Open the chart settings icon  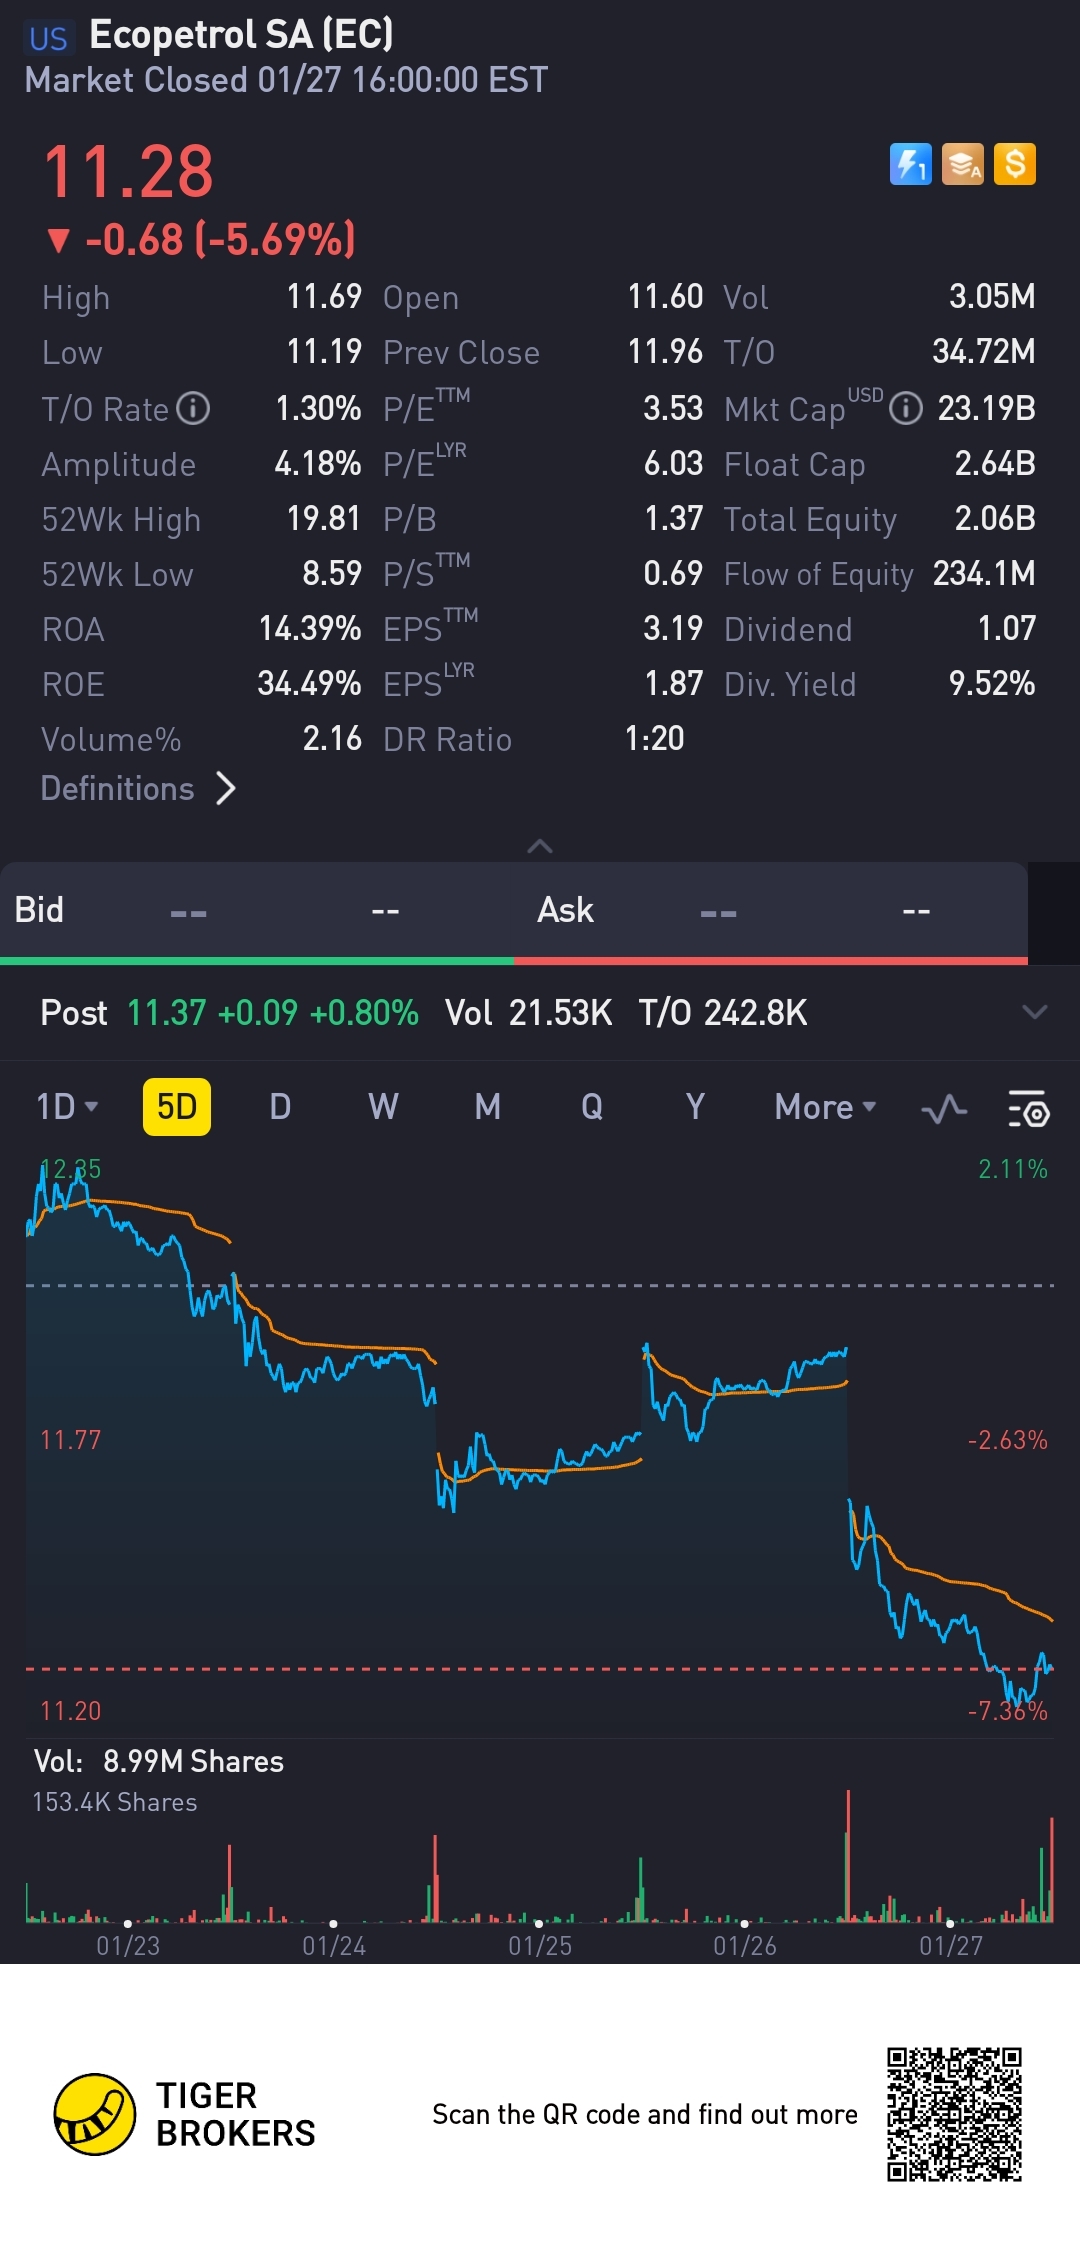tap(1028, 1108)
